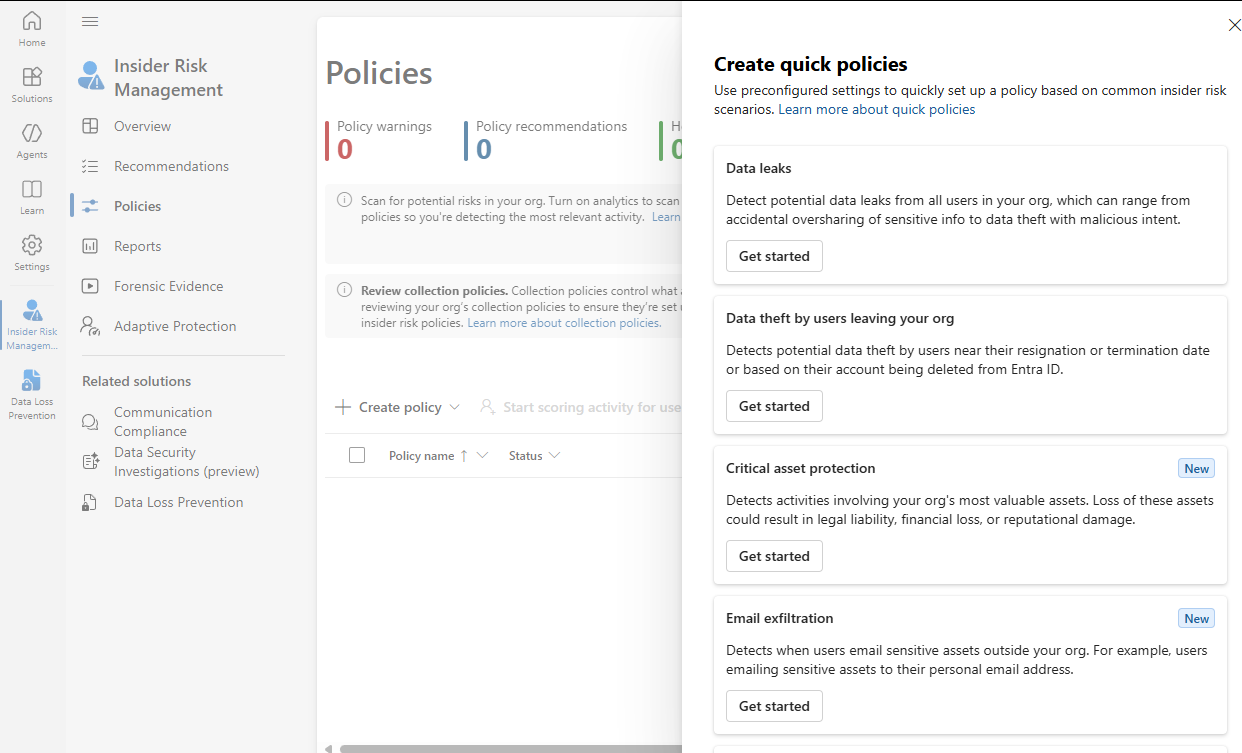Open Learn more about collection policies link
The image size is (1242, 753).
[x=564, y=323]
